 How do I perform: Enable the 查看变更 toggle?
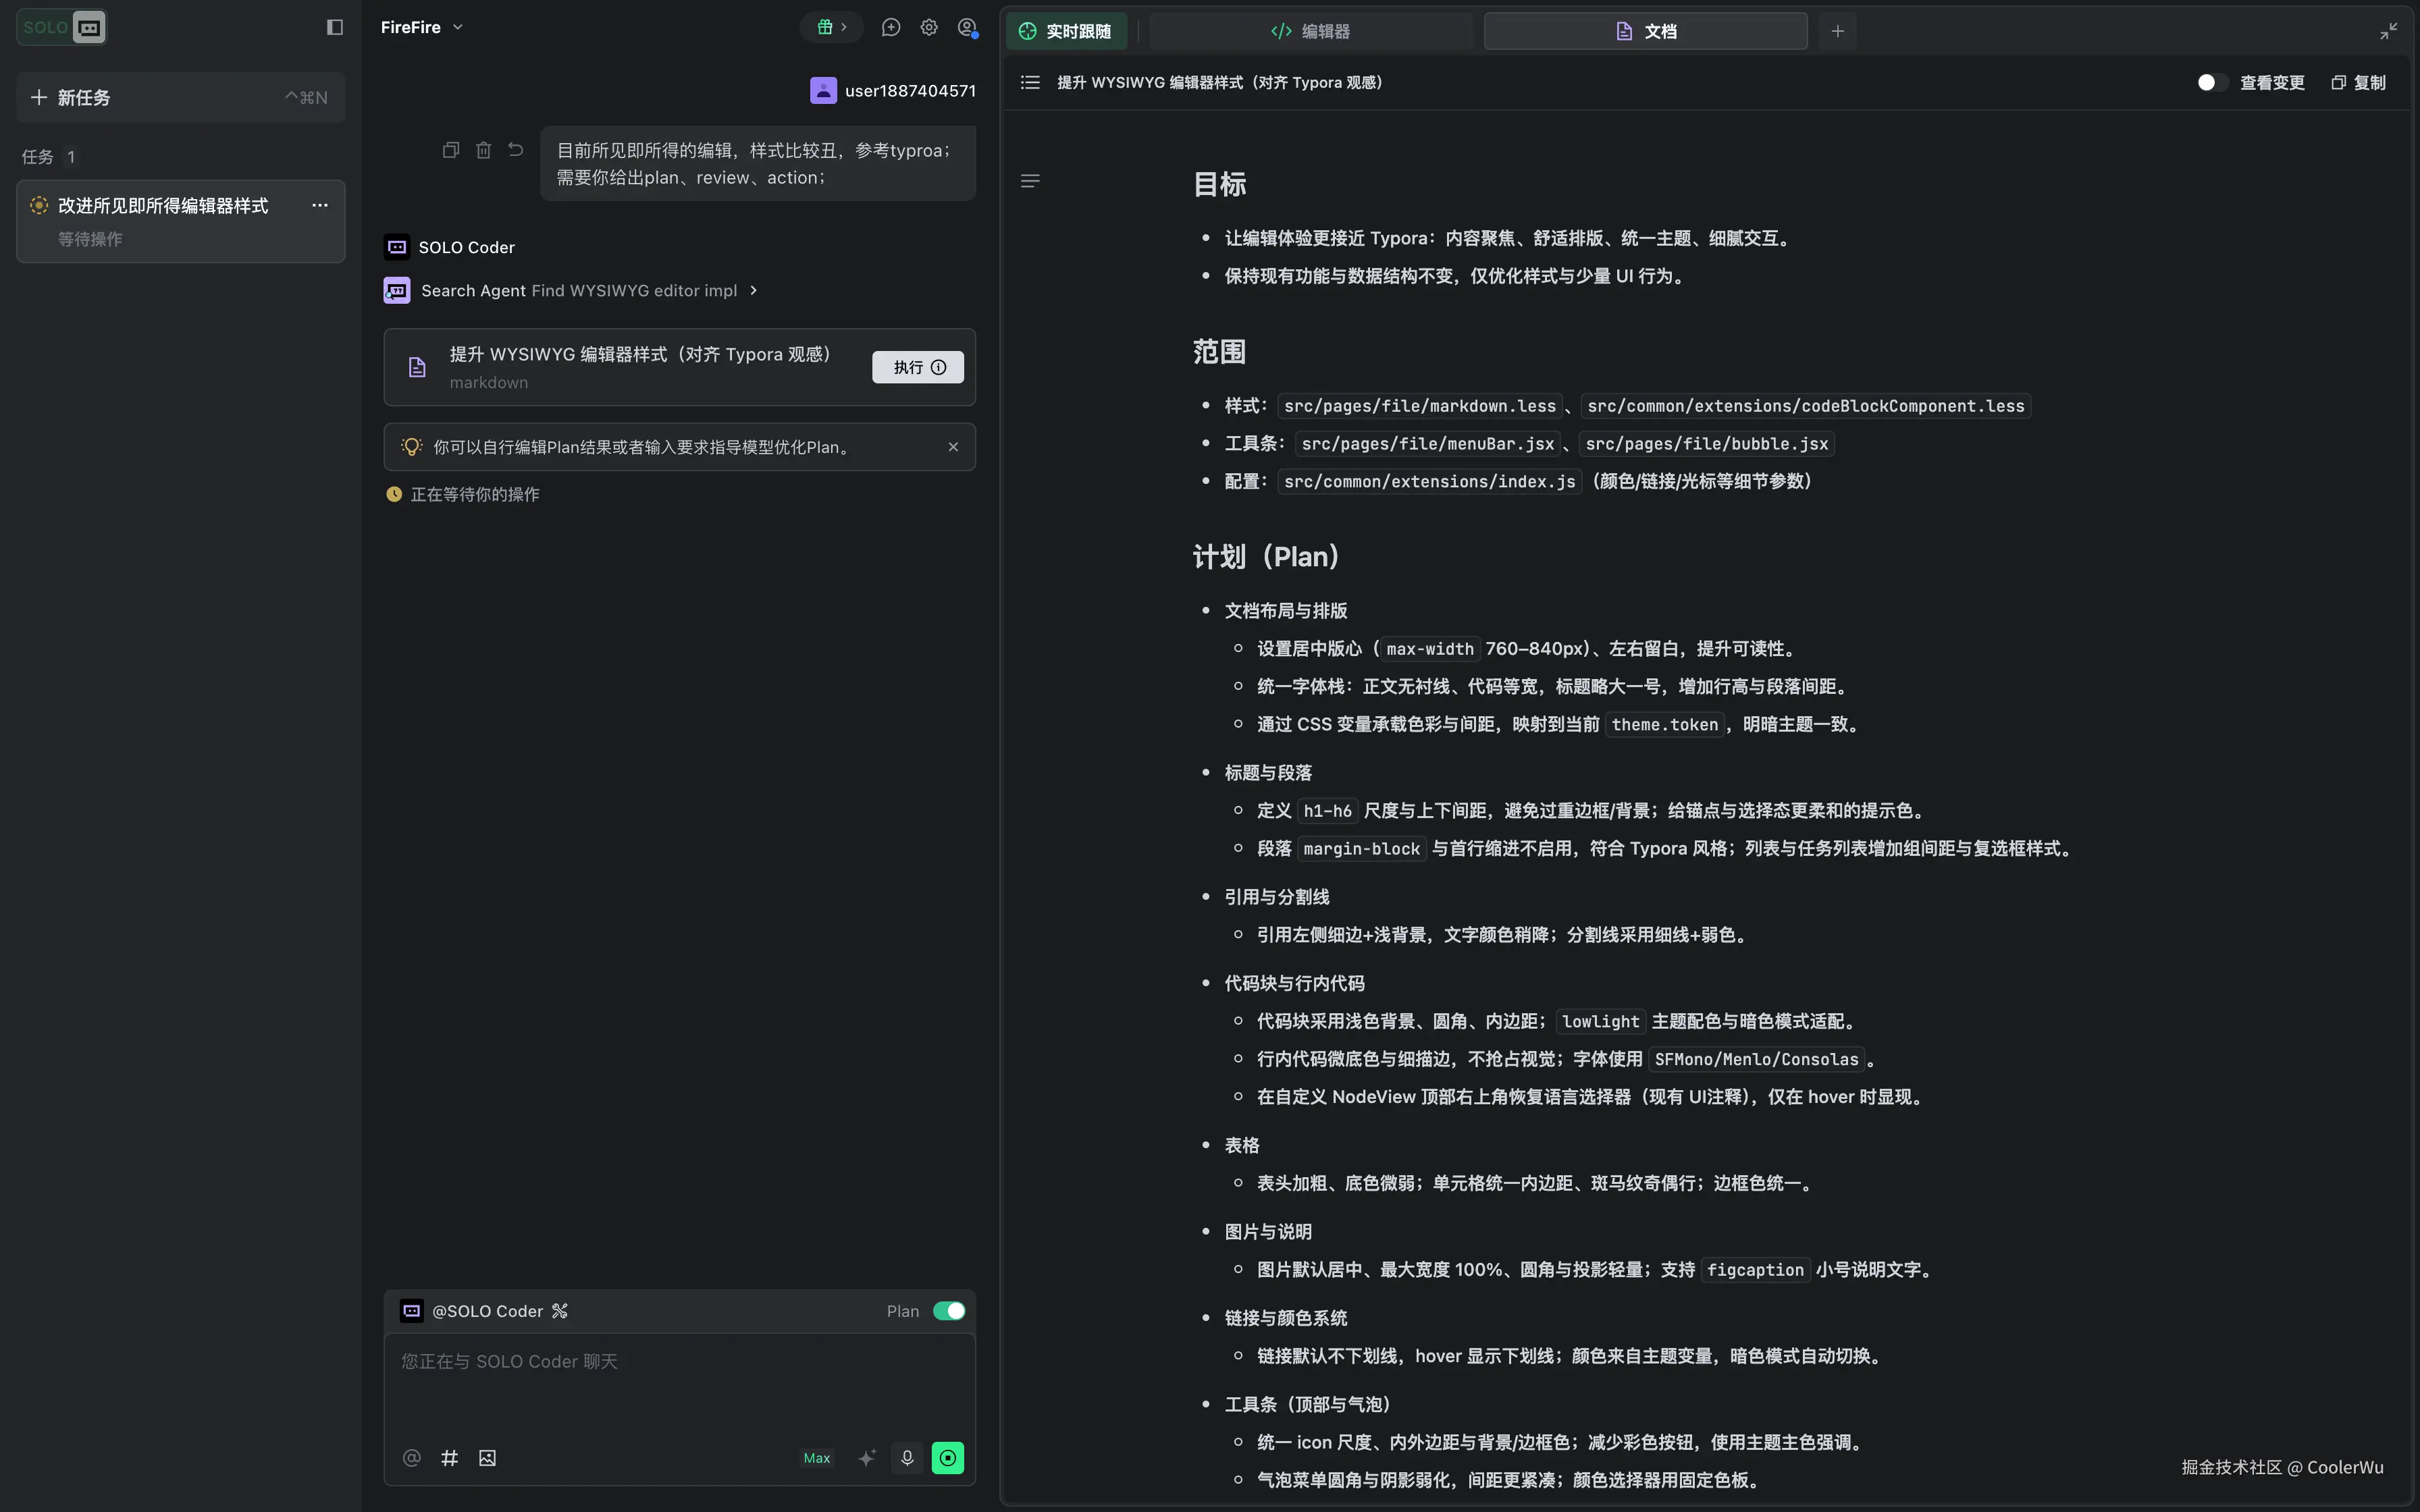click(2210, 82)
